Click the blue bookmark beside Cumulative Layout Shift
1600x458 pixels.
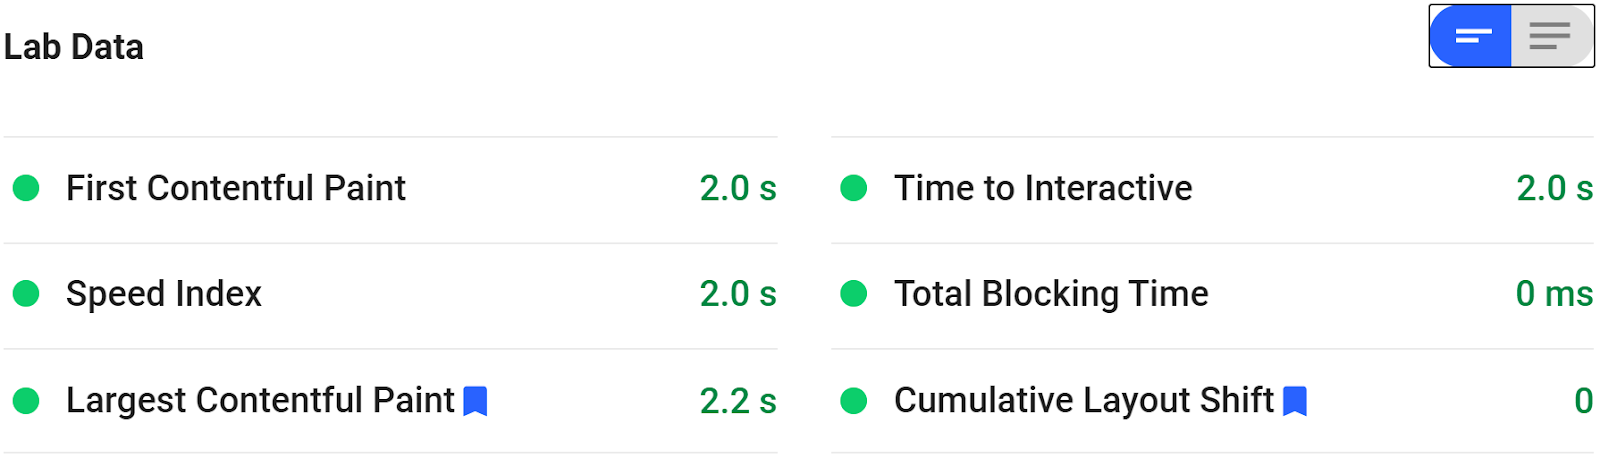tap(1295, 401)
